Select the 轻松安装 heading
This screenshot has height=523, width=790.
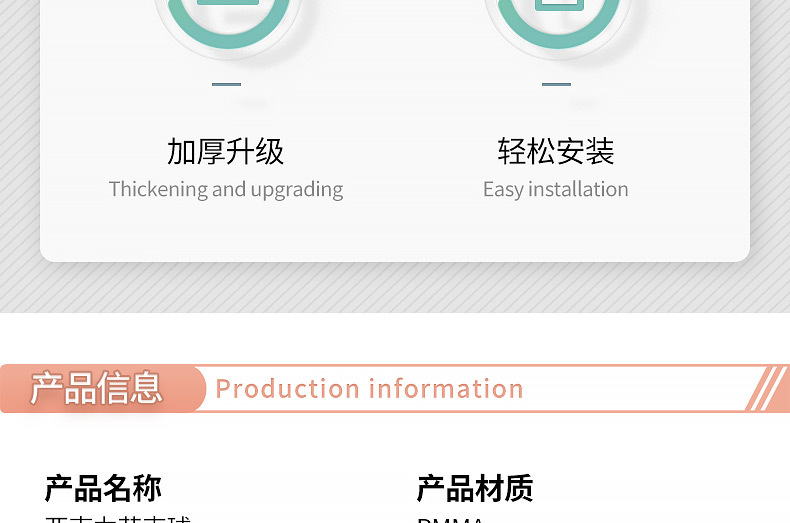(556, 151)
